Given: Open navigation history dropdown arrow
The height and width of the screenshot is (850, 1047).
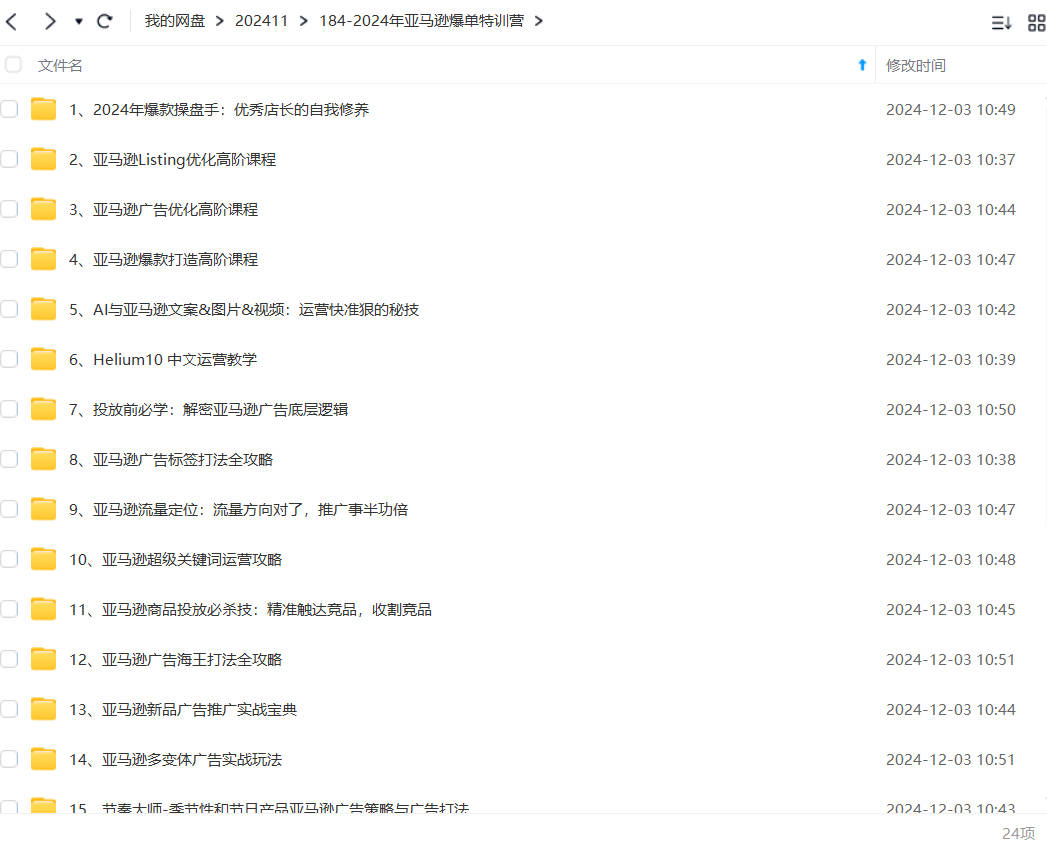Looking at the screenshot, I should (x=79, y=21).
